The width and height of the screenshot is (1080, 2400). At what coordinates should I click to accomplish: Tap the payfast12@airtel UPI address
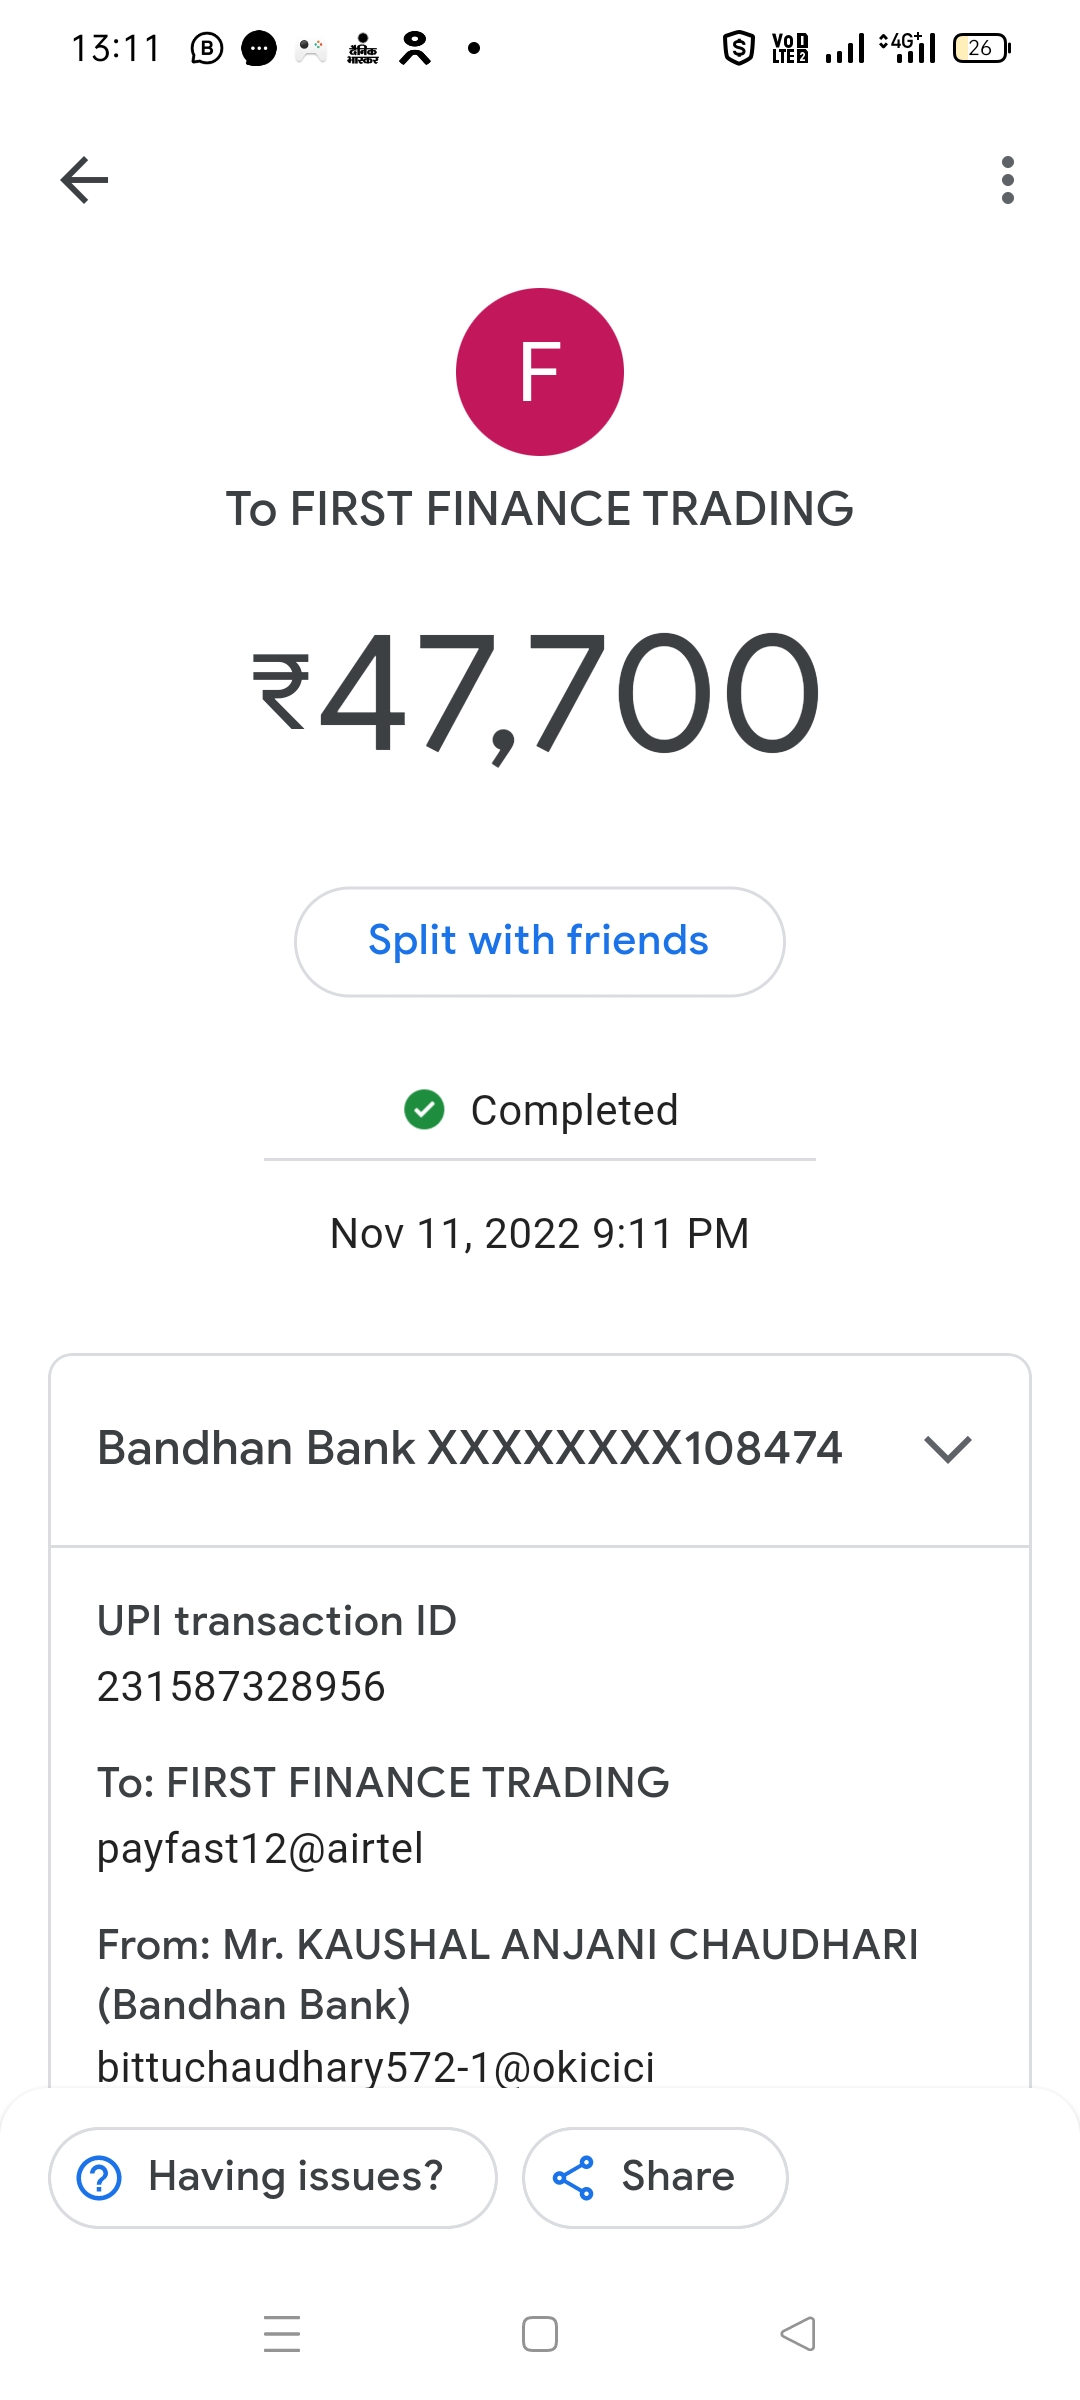[260, 1848]
